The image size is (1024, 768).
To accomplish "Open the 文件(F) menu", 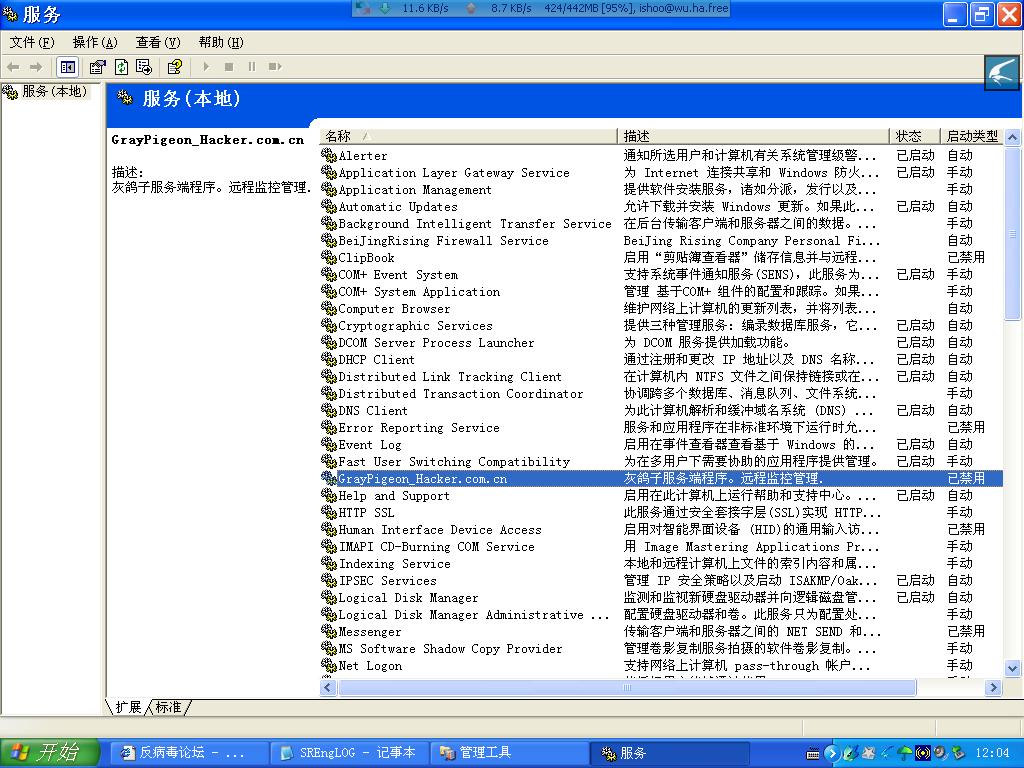I will click(31, 42).
